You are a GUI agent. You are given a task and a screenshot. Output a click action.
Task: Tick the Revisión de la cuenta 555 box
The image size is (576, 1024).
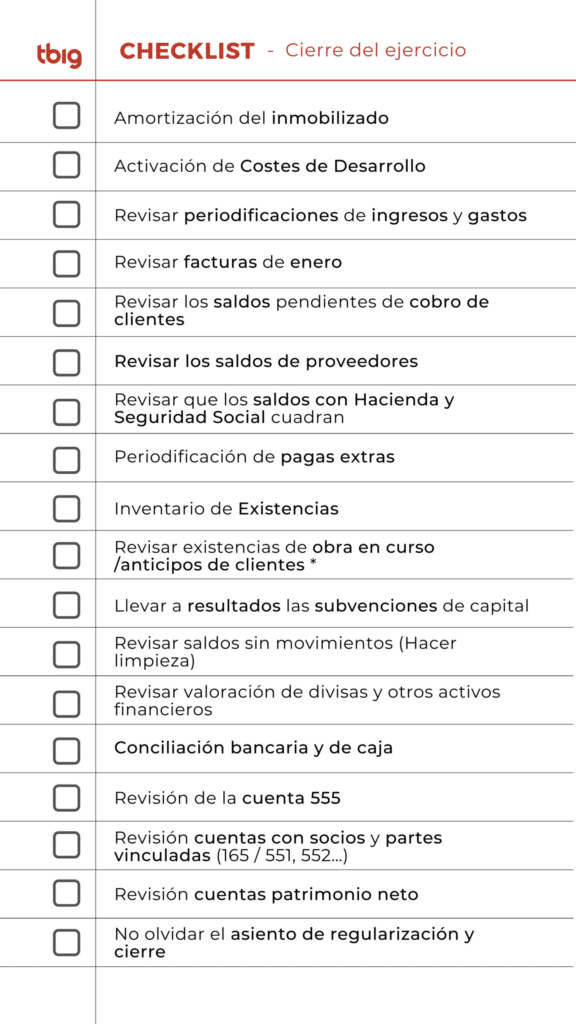coord(67,798)
